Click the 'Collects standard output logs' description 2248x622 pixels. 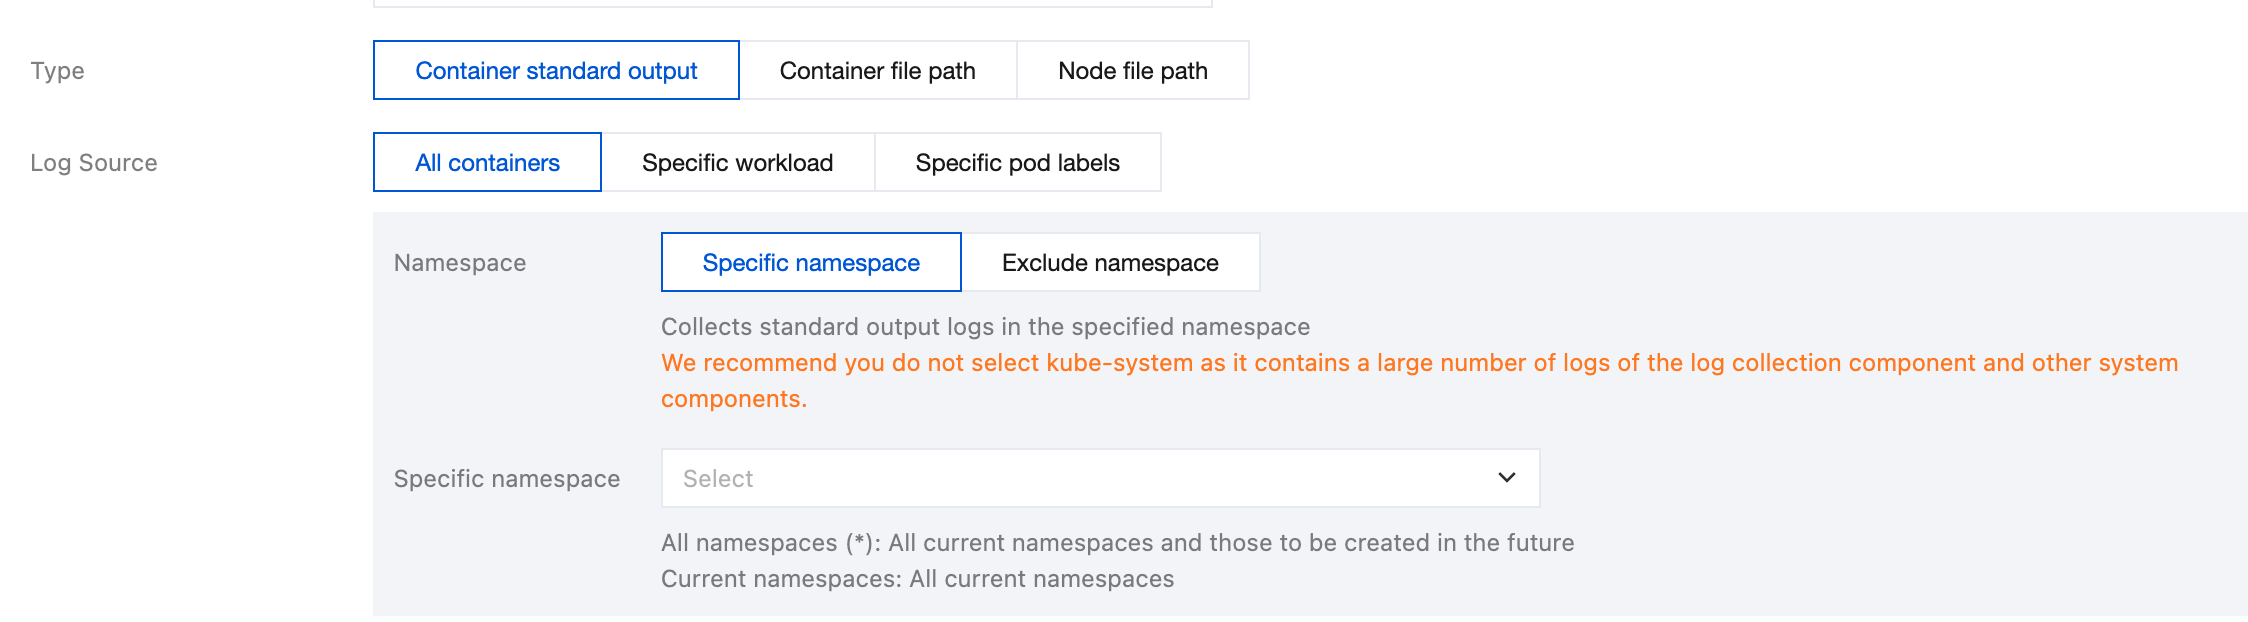click(x=985, y=327)
